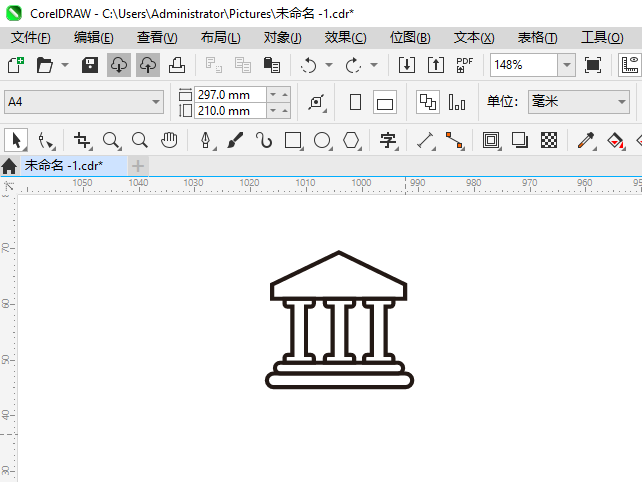Select portrait page orientation
The width and height of the screenshot is (642, 482).
[355, 102]
